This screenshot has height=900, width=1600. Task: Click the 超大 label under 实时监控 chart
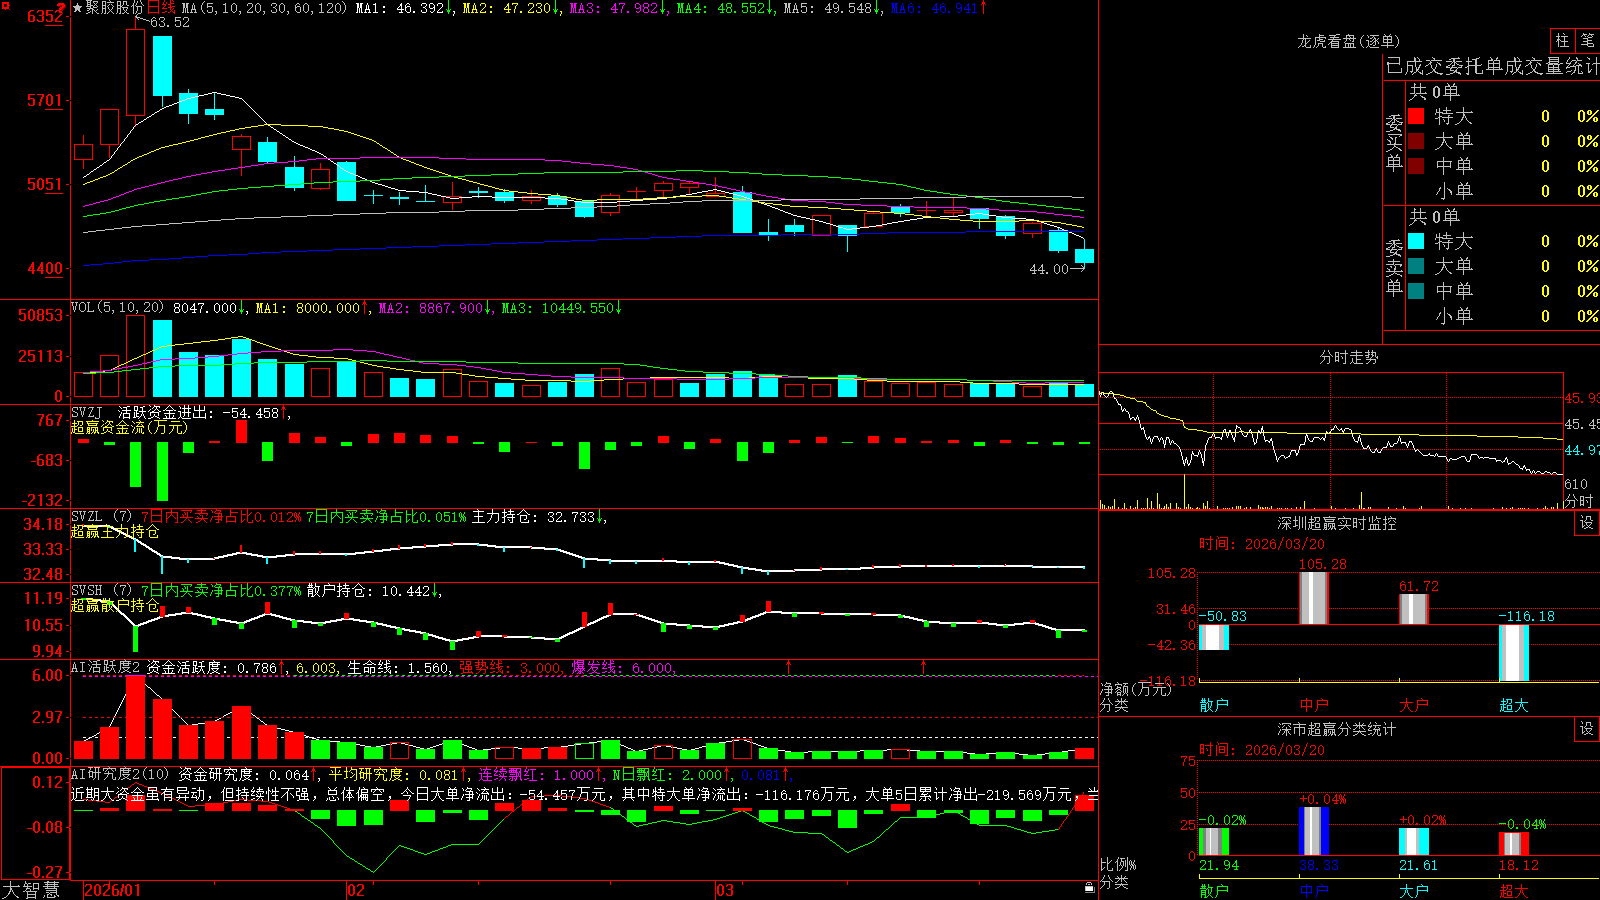pos(1514,705)
